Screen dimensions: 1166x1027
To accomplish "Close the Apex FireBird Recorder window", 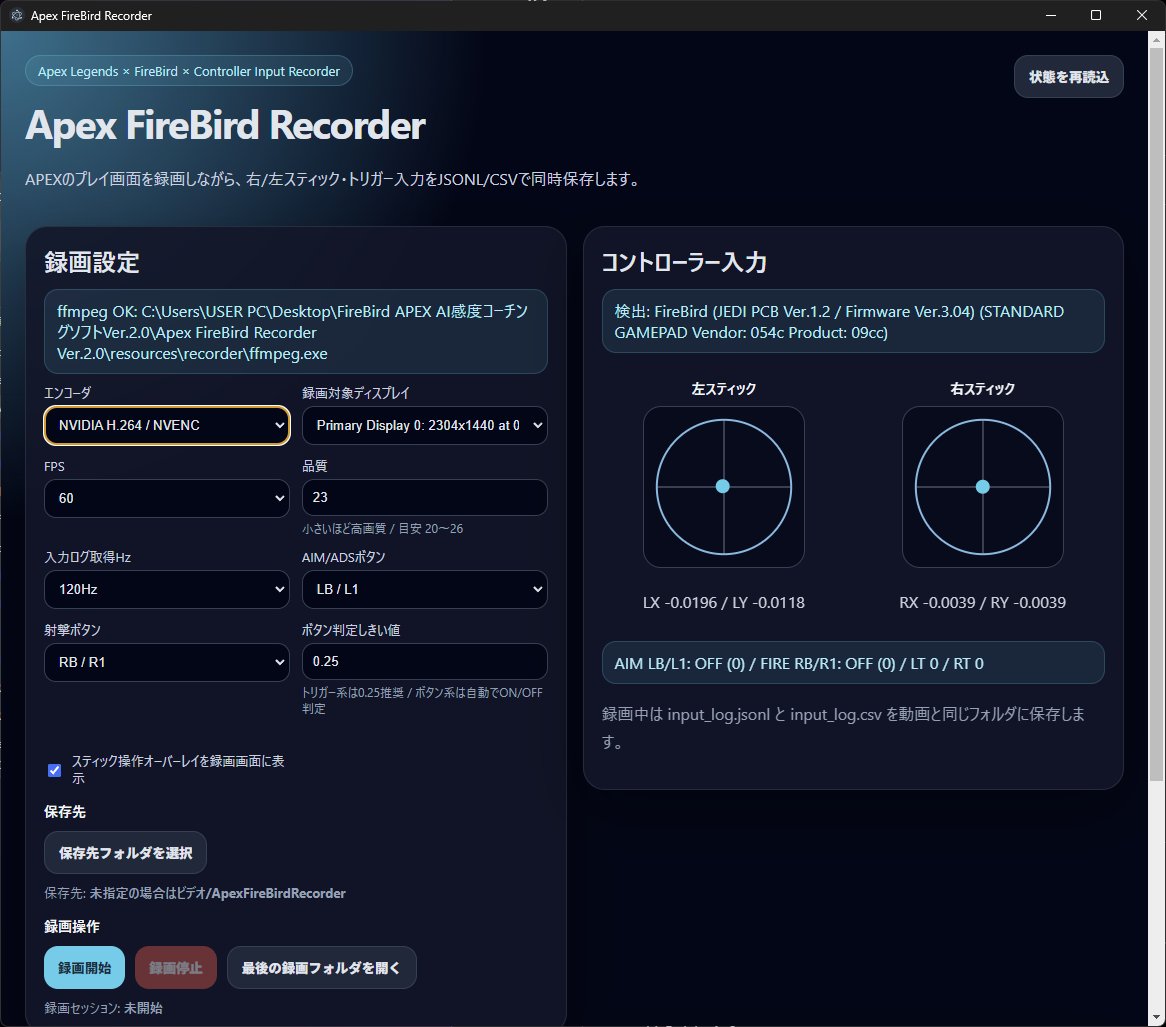I will (1141, 15).
